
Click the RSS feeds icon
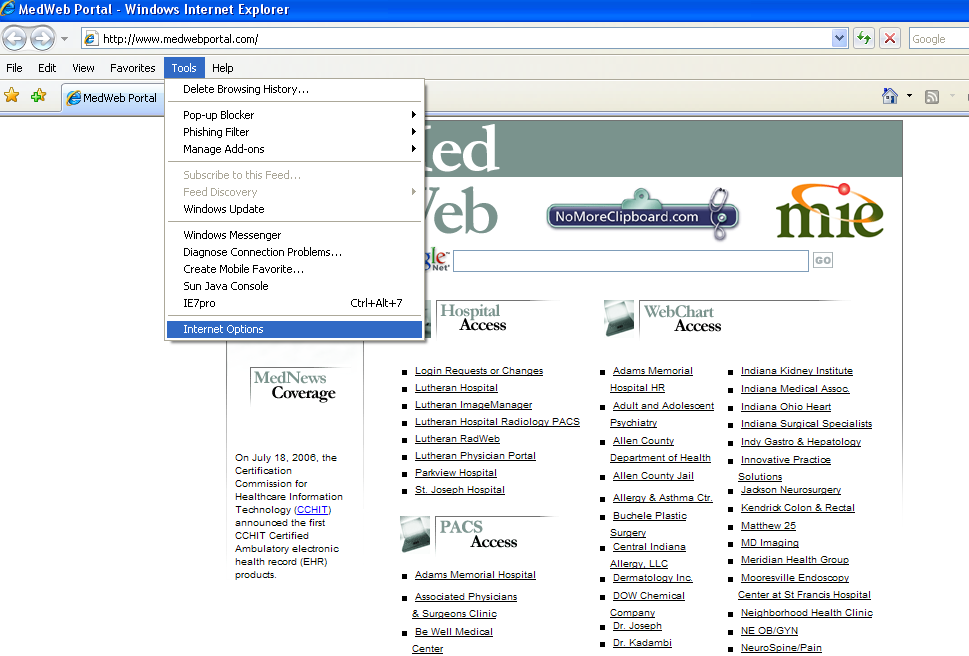932,96
